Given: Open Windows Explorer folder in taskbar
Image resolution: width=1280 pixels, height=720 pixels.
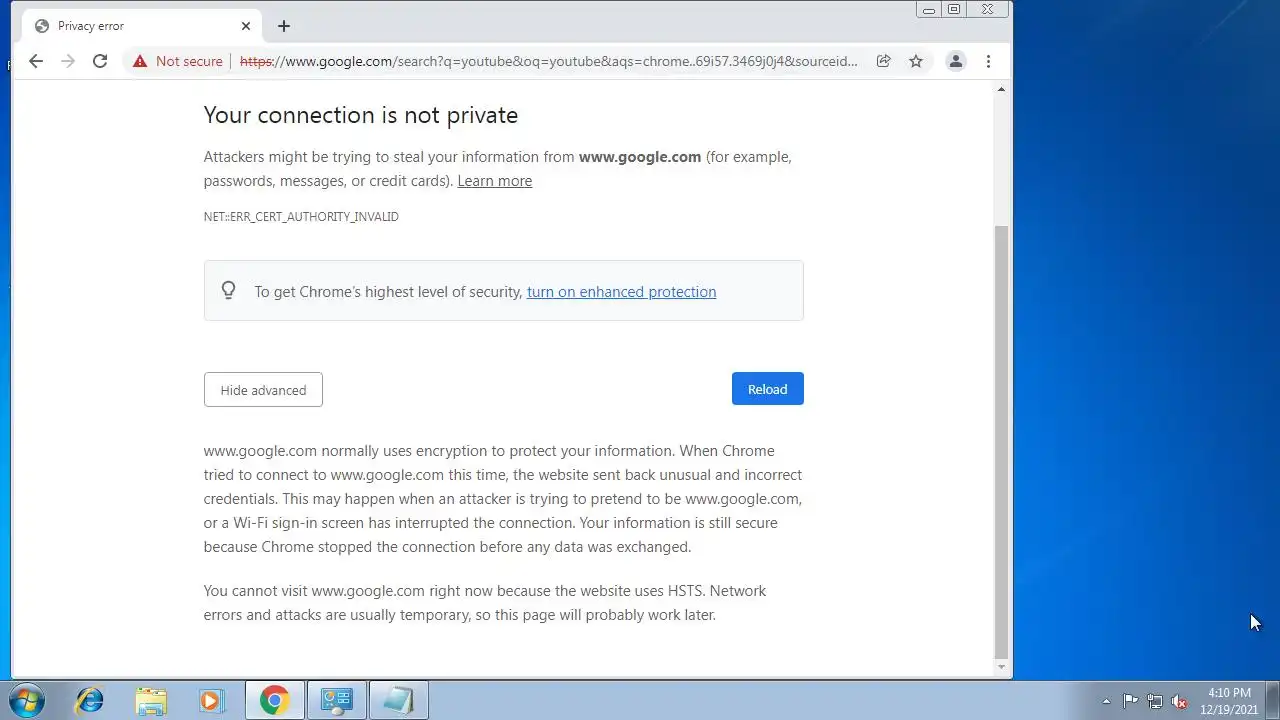Looking at the screenshot, I should pos(151,700).
